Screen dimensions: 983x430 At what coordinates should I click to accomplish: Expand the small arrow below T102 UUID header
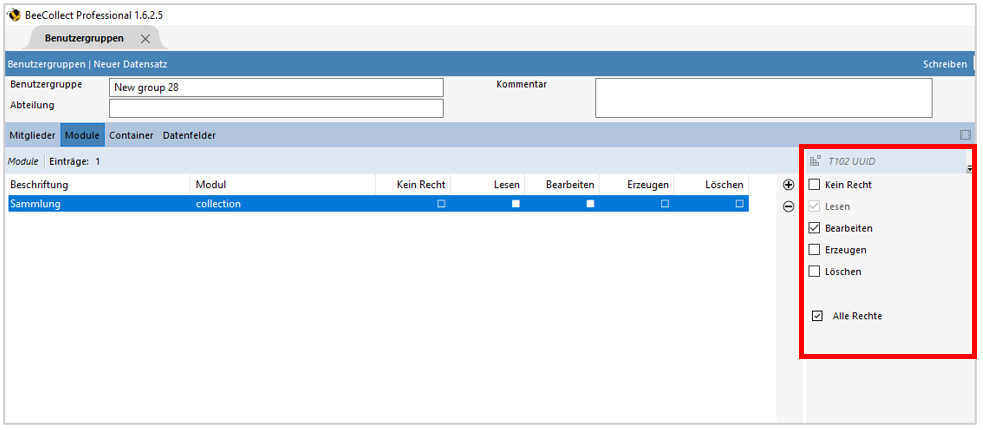coord(969,169)
